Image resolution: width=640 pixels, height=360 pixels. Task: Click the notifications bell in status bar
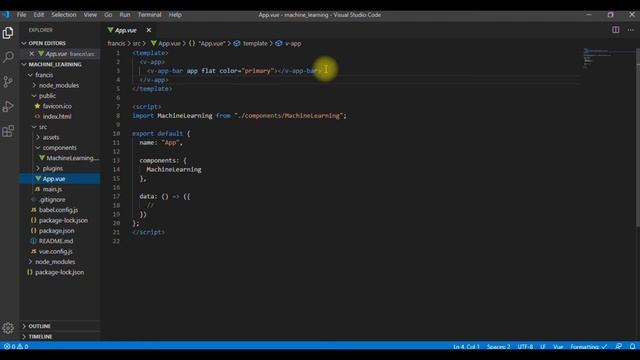[x=632, y=346]
